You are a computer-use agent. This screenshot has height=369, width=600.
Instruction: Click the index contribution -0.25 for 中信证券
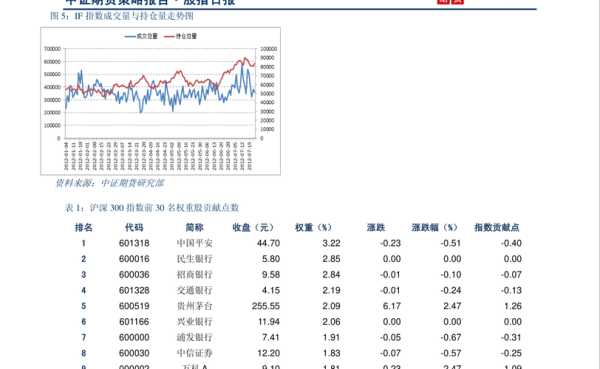click(x=511, y=353)
